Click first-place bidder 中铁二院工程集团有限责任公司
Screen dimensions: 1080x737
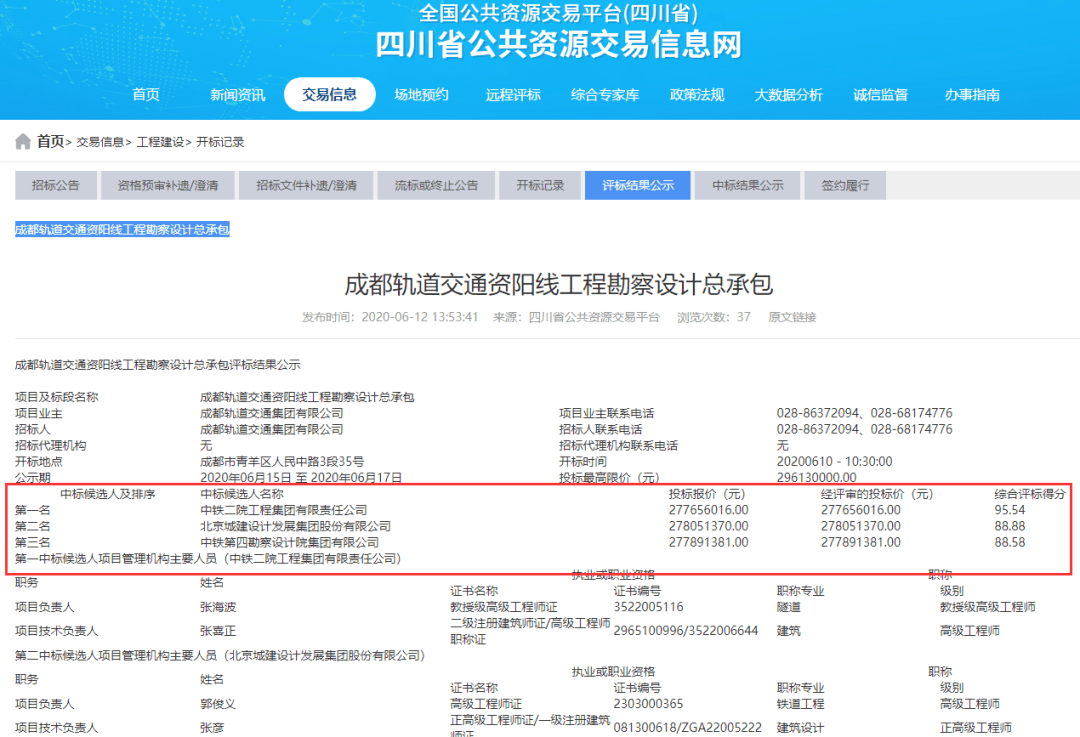click(284, 510)
